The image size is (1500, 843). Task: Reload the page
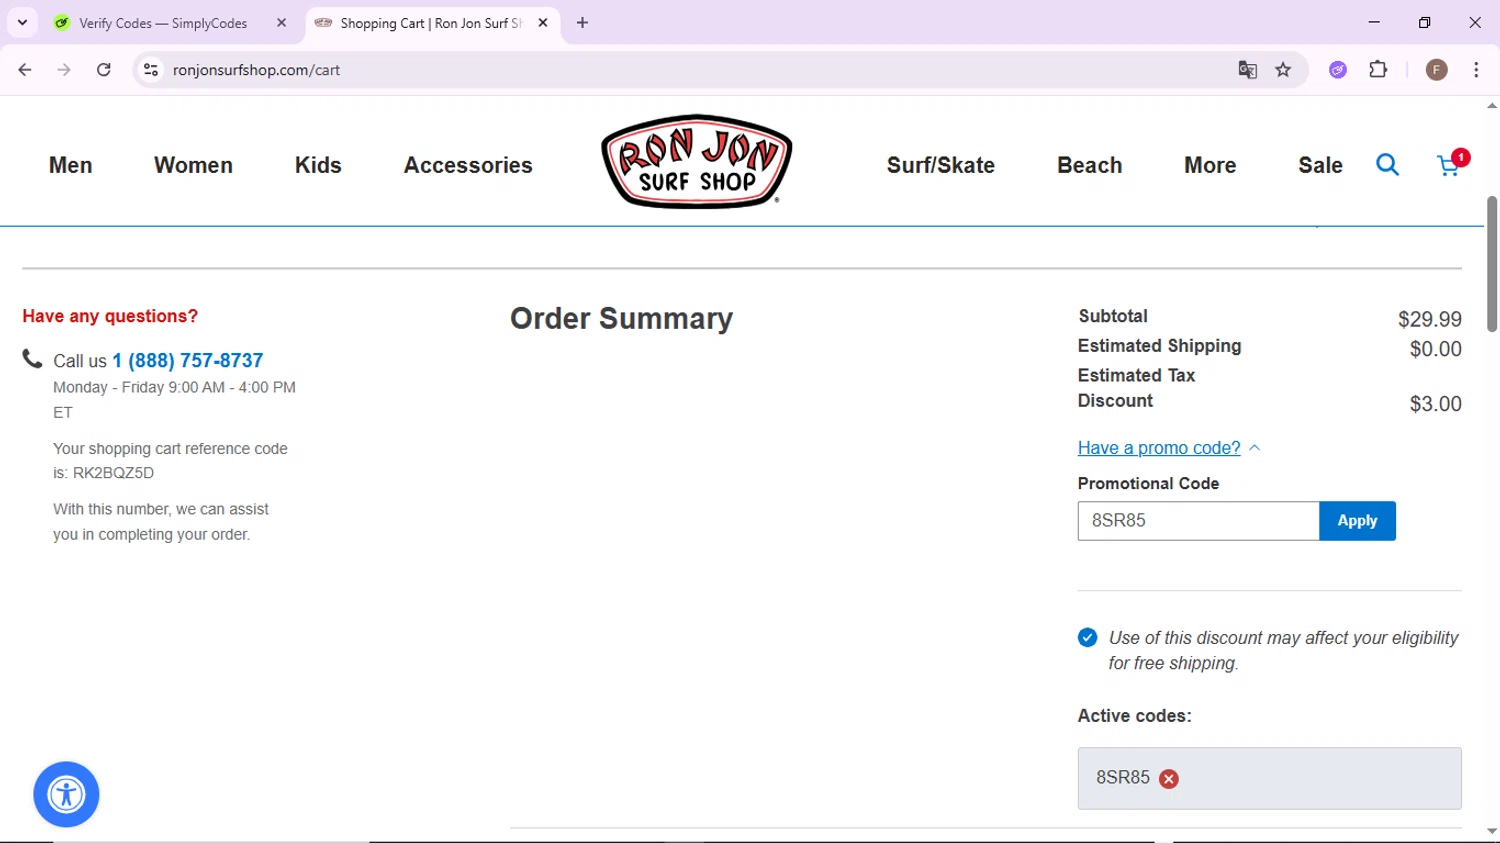click(104, 70)
